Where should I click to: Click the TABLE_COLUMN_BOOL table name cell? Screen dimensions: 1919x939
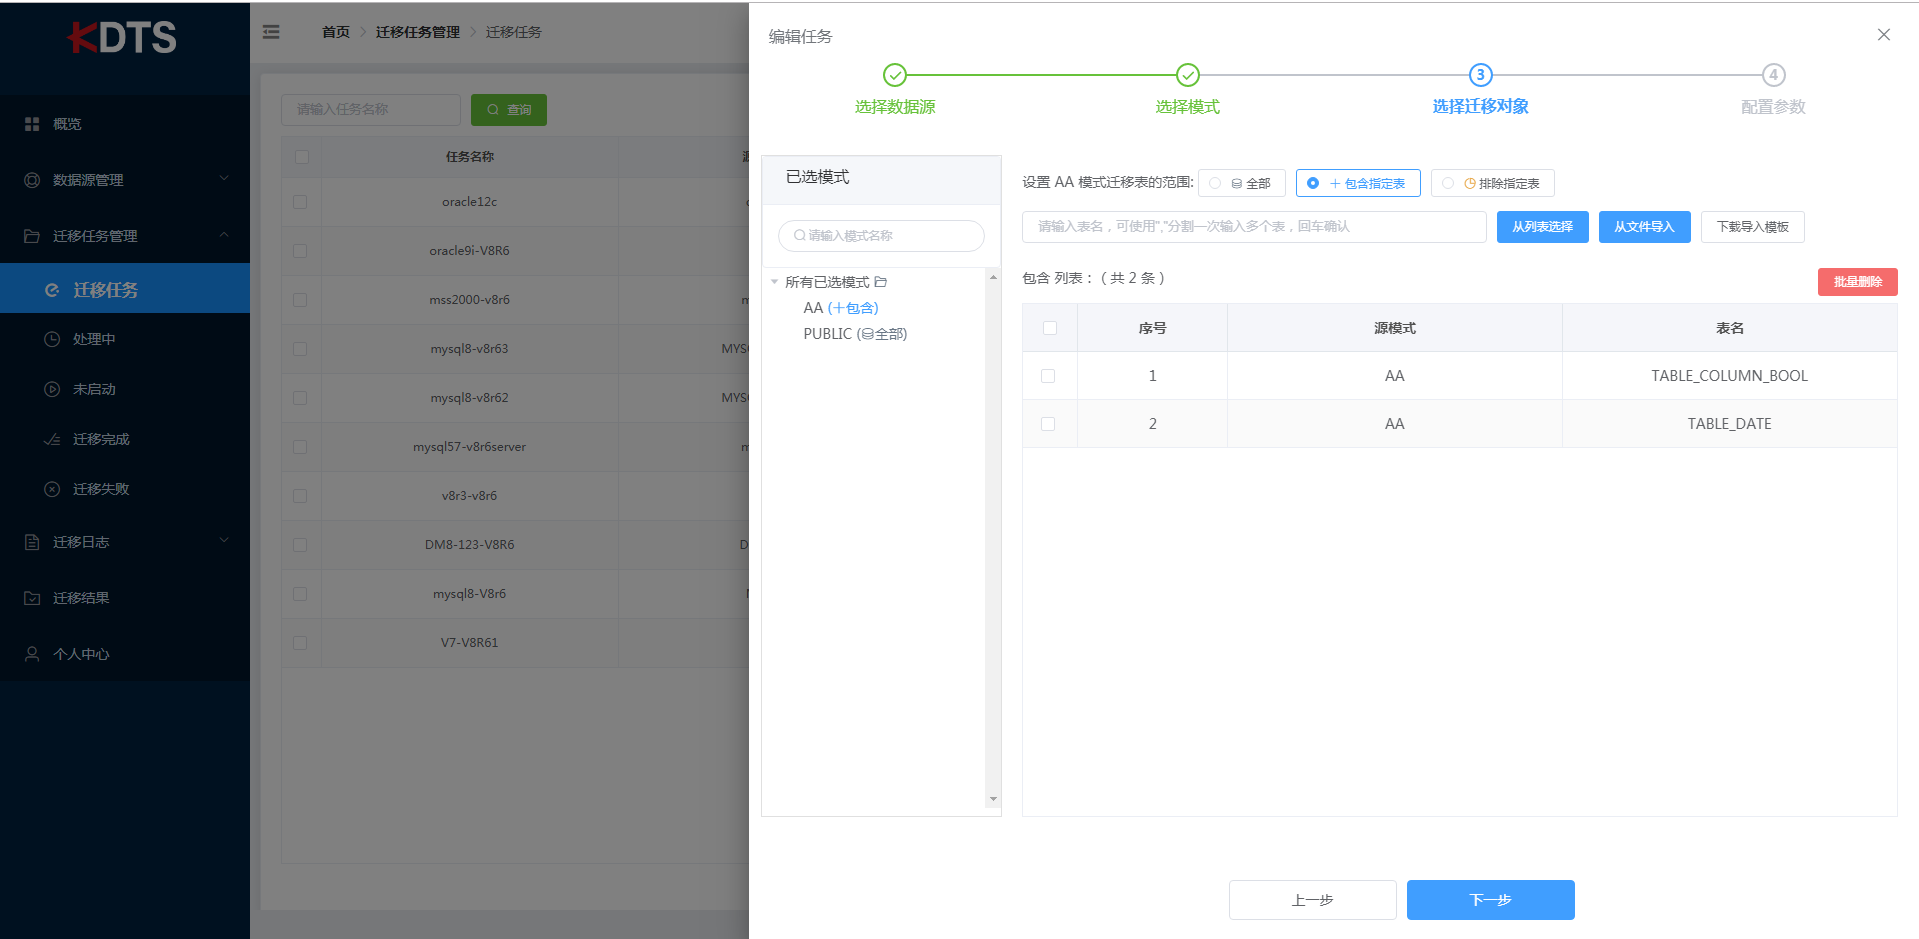pyautogui.click(x=1729, y=376)
